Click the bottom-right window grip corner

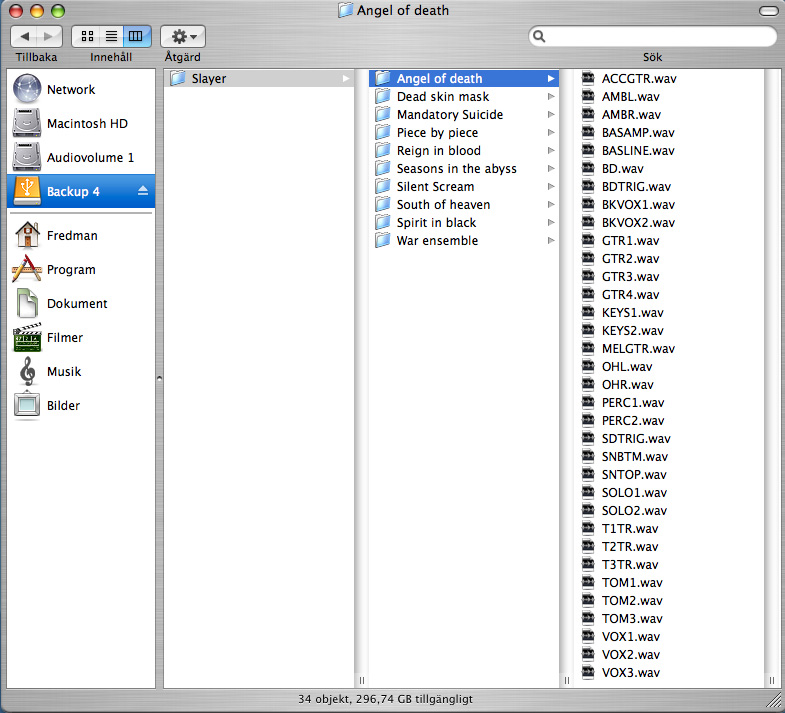774,700
